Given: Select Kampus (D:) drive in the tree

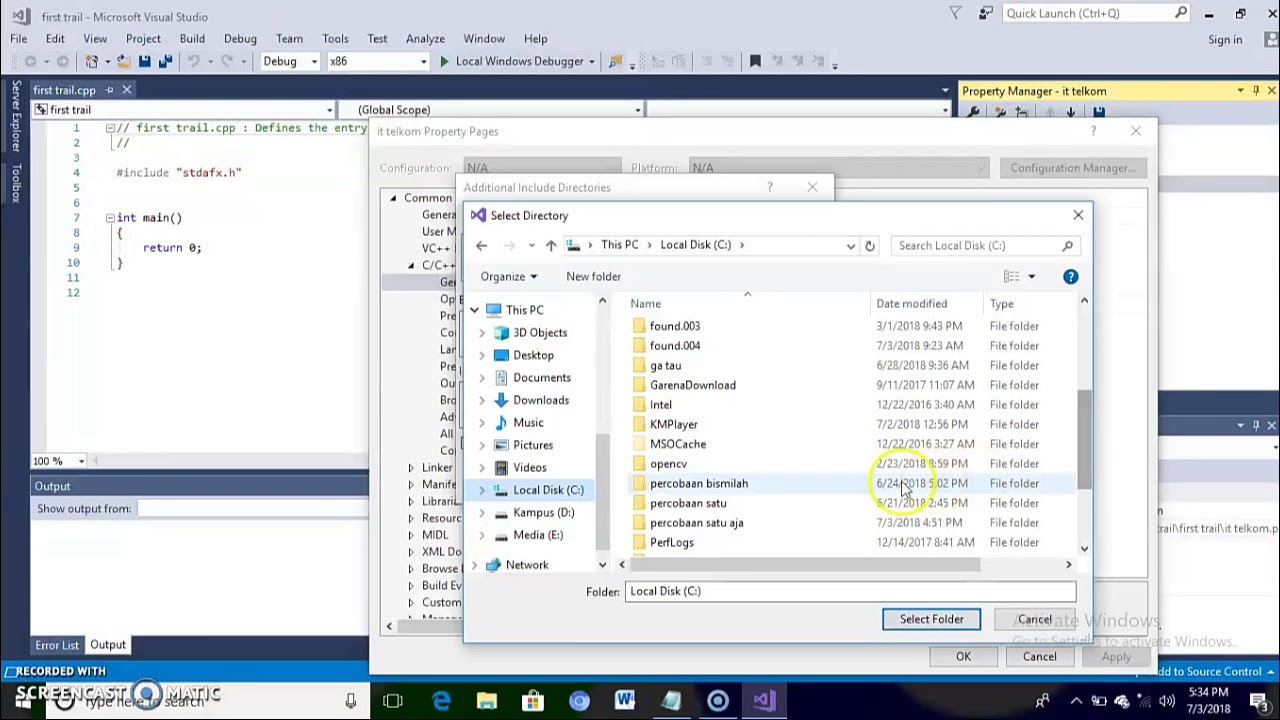Looking at the screenshot, I should 543,512.
